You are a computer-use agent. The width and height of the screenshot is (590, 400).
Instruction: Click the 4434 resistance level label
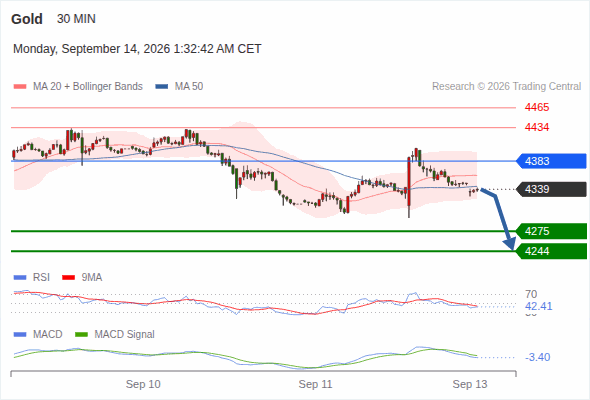[537, 128]
